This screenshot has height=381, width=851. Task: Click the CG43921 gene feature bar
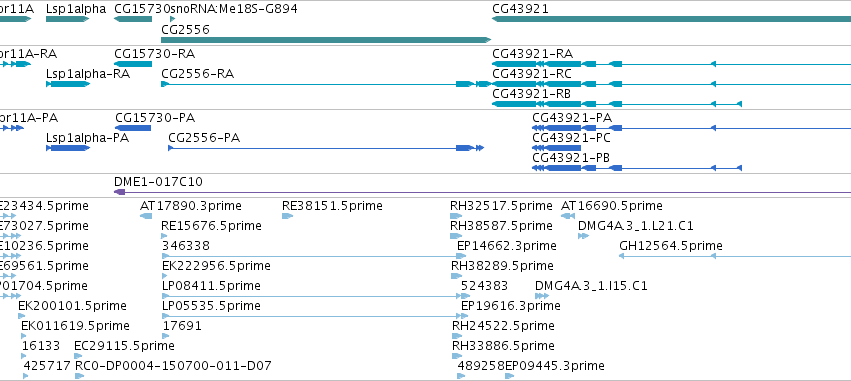(x=671, y=19)
